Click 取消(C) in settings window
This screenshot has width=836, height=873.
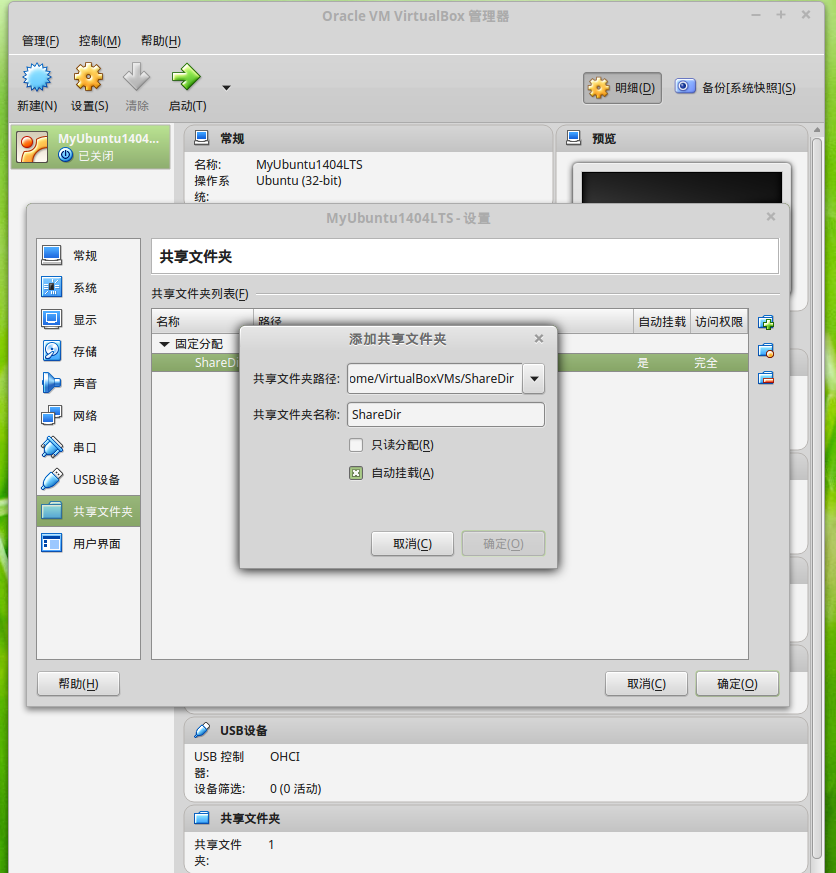(x=646, y=683)
